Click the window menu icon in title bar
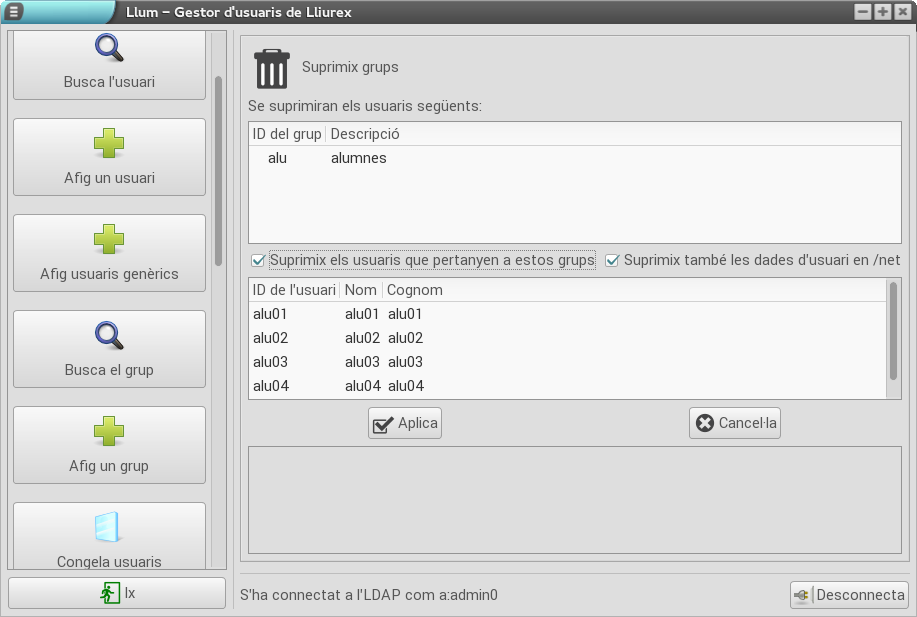Viewport: 917px width, 617px height. pyautogui.click(x=15, y=12)
